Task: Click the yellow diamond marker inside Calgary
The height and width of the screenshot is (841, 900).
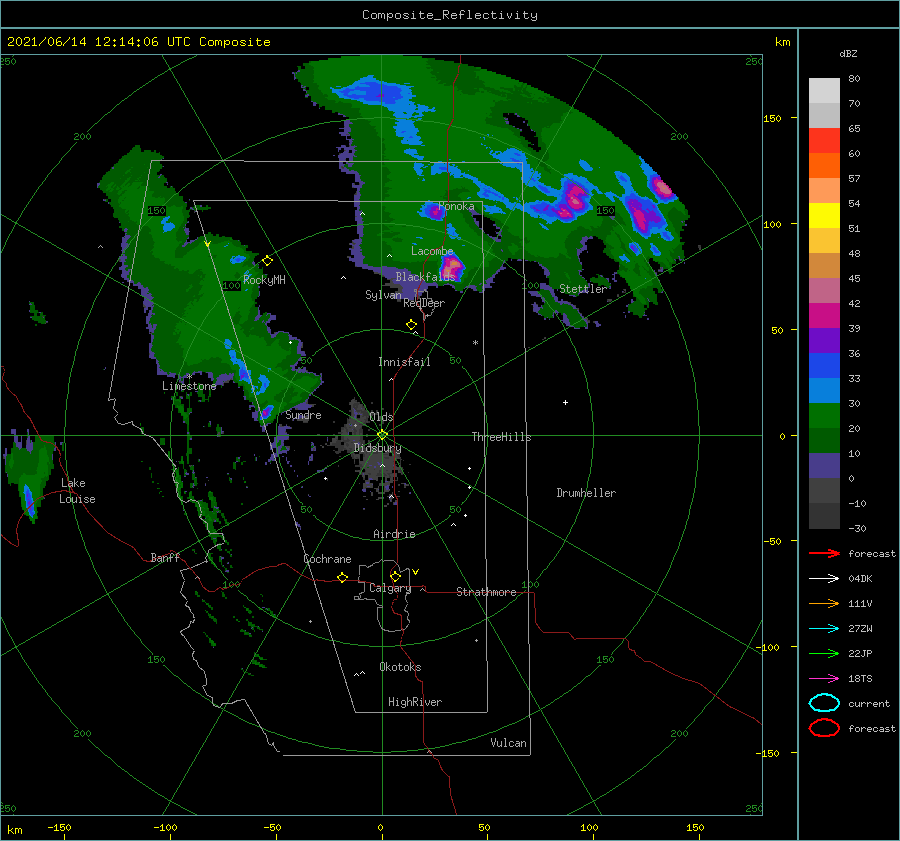Action: [395, 576]
